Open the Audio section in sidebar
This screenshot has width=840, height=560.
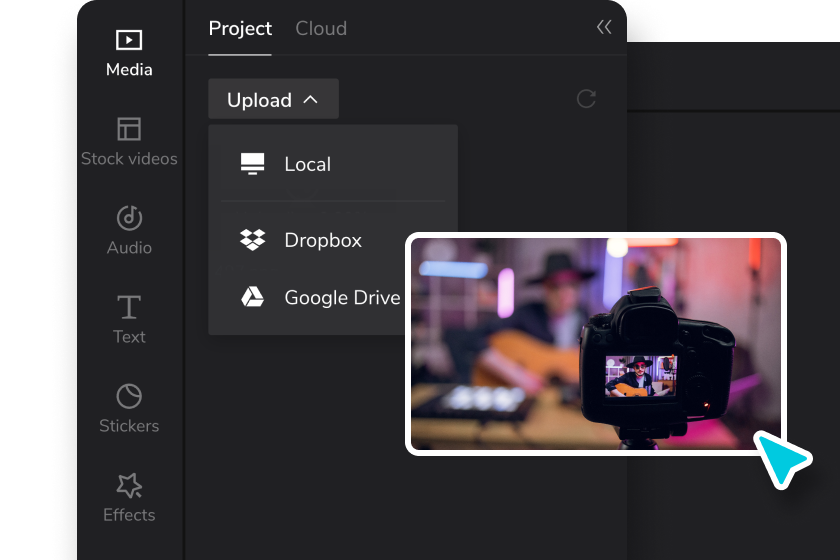click(129, 230)
